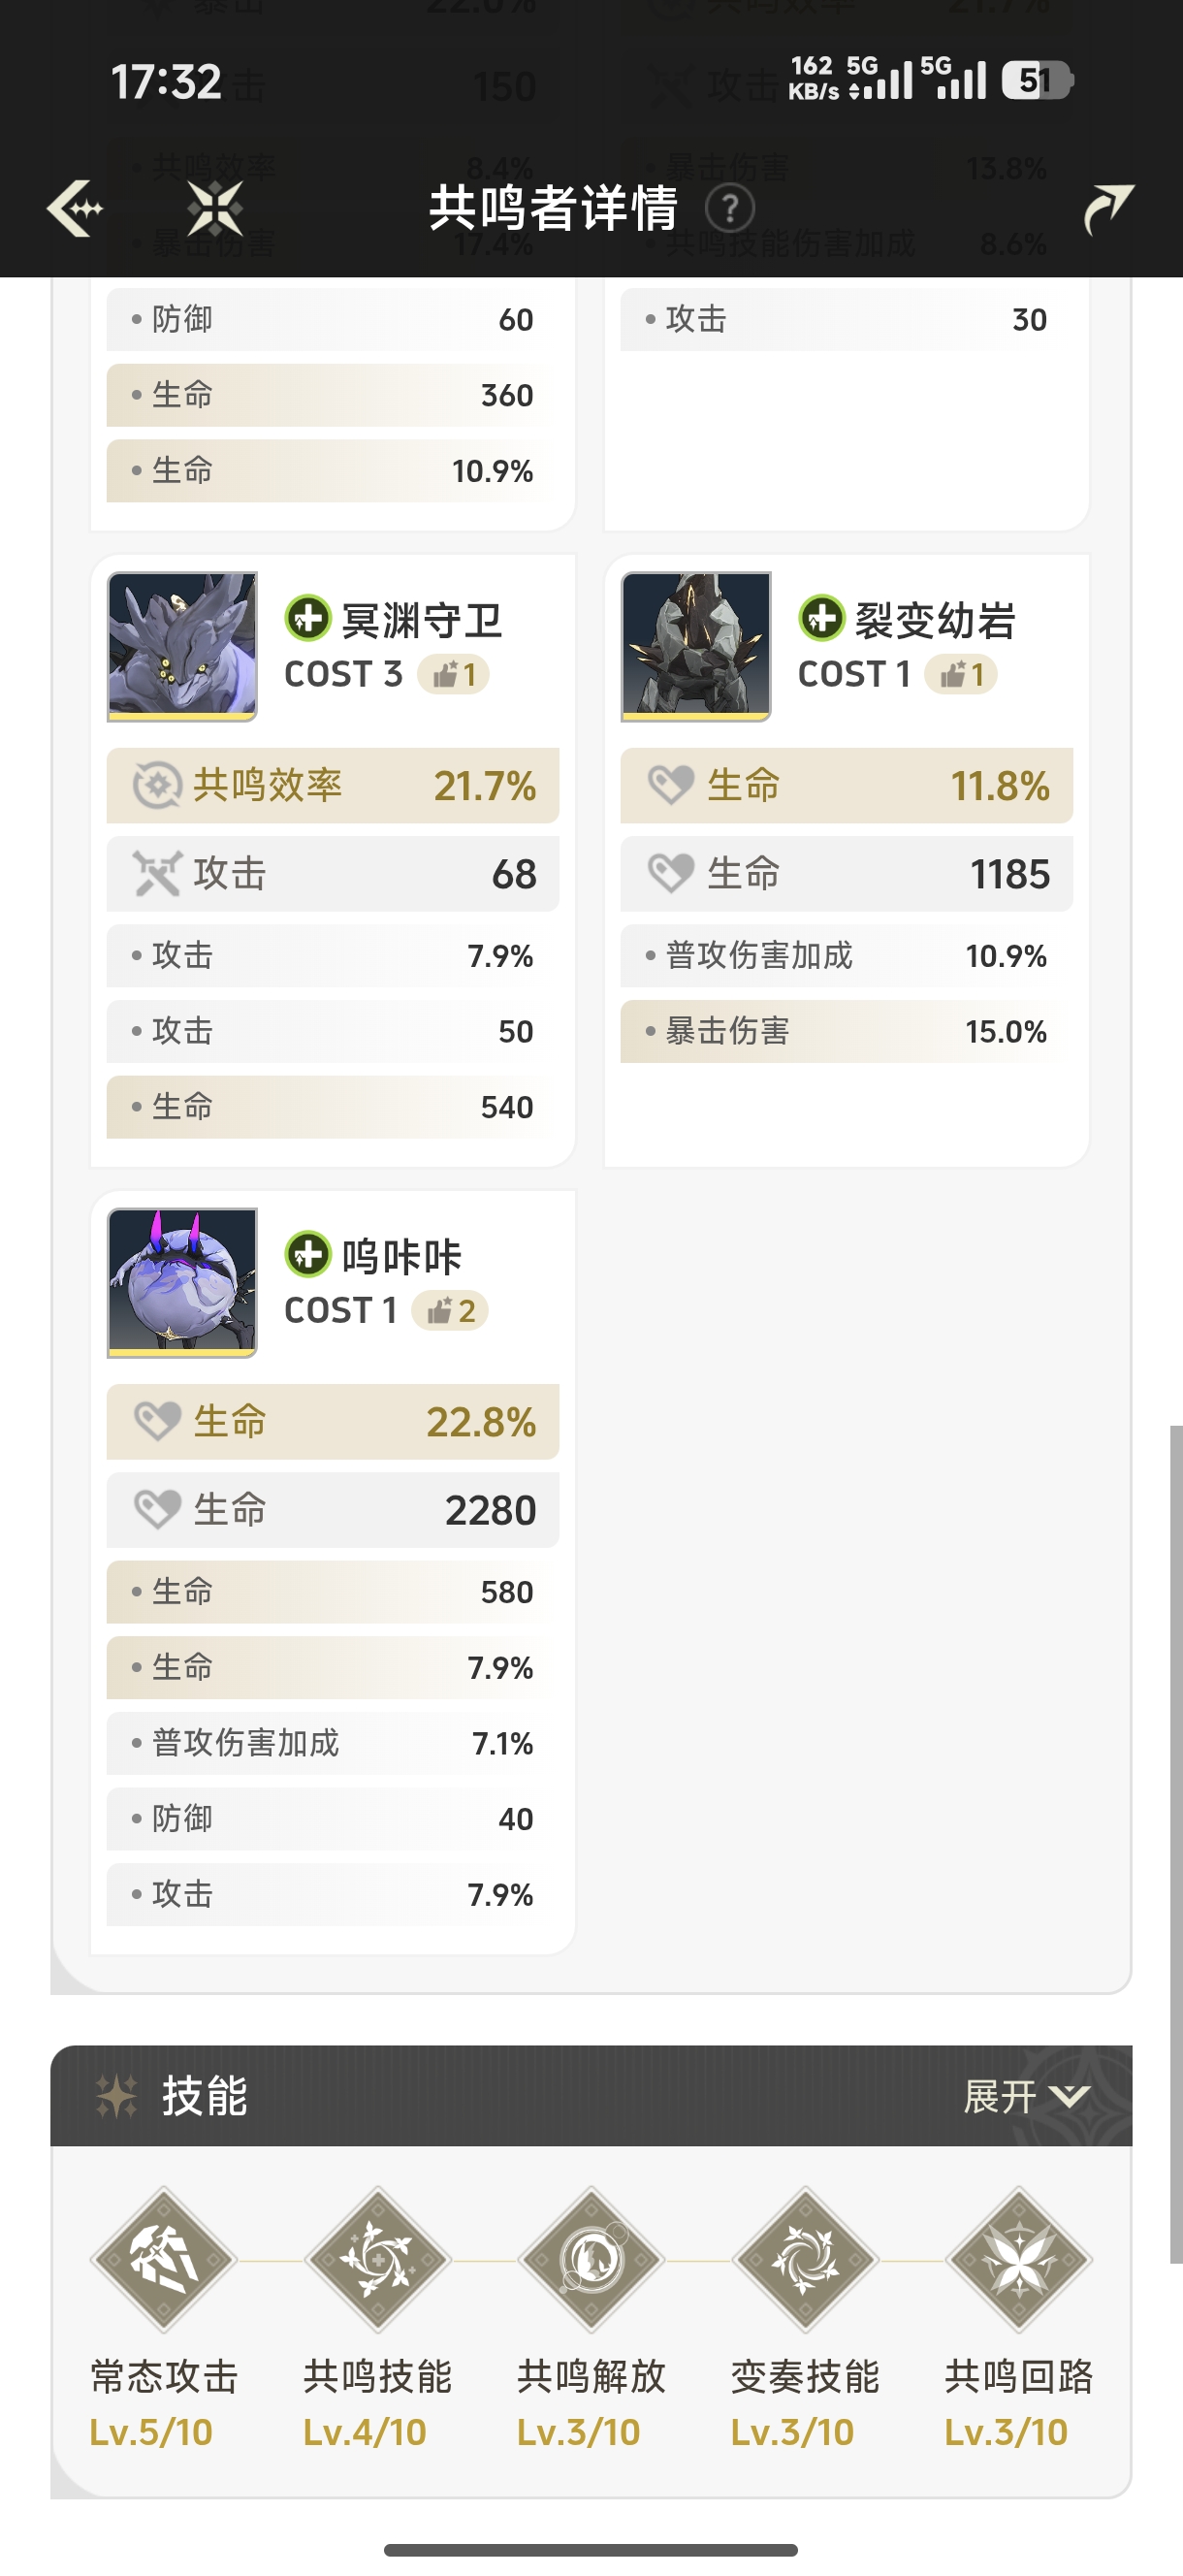This screenshot has height=2576, width=1183.
Task: Tap the chevron beside 展开
Action: coord(1070,2096)
